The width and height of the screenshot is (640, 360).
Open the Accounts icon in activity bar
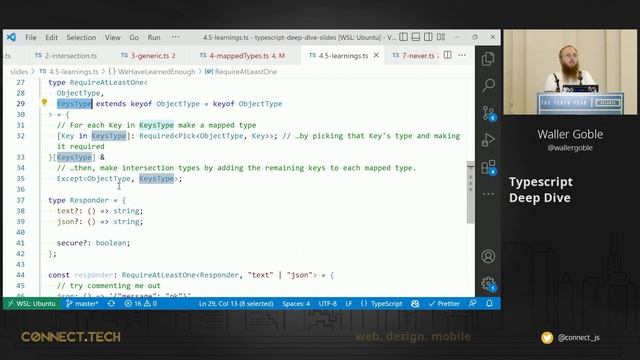[488, 256]
